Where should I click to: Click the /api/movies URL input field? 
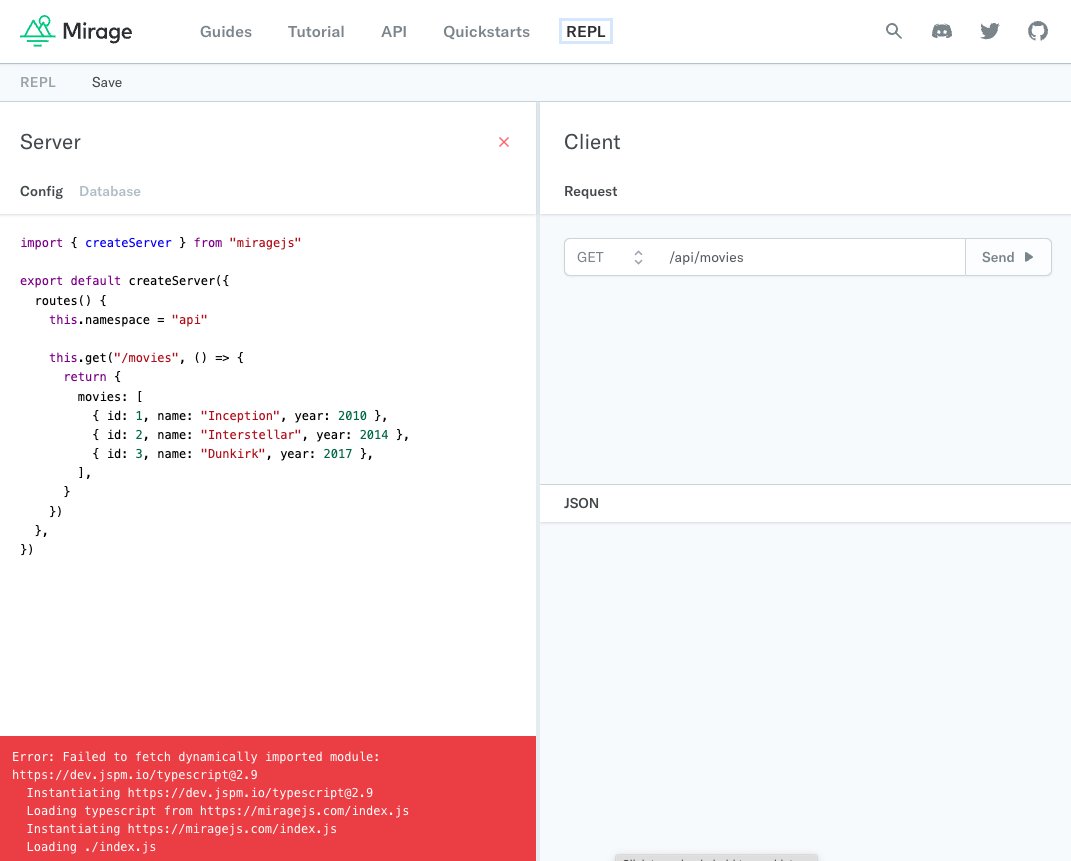(809, 257)
